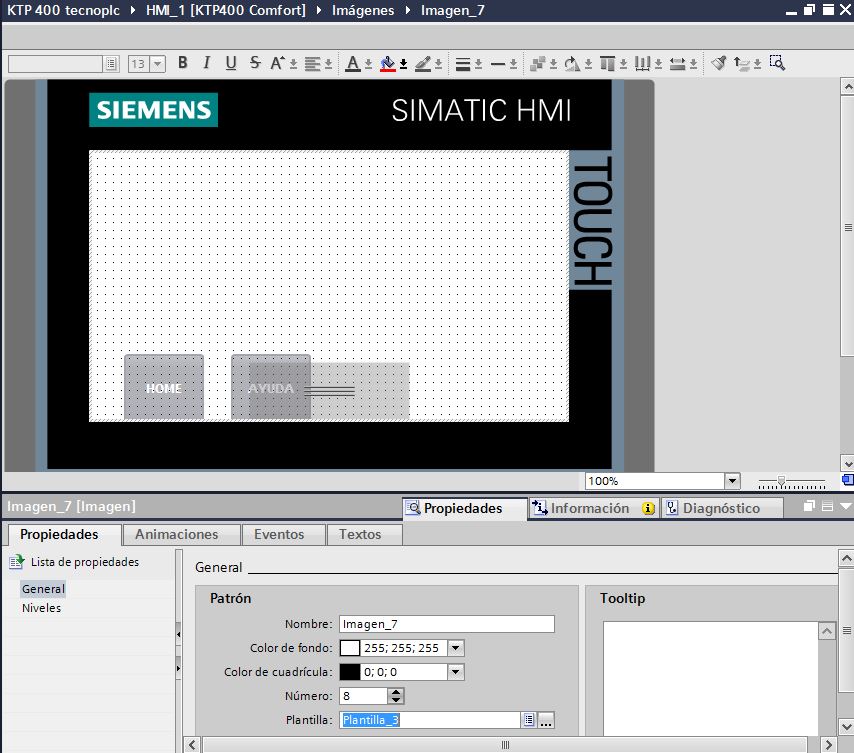Expand the Color de fondo dropdown

click(x=456, y=648)
